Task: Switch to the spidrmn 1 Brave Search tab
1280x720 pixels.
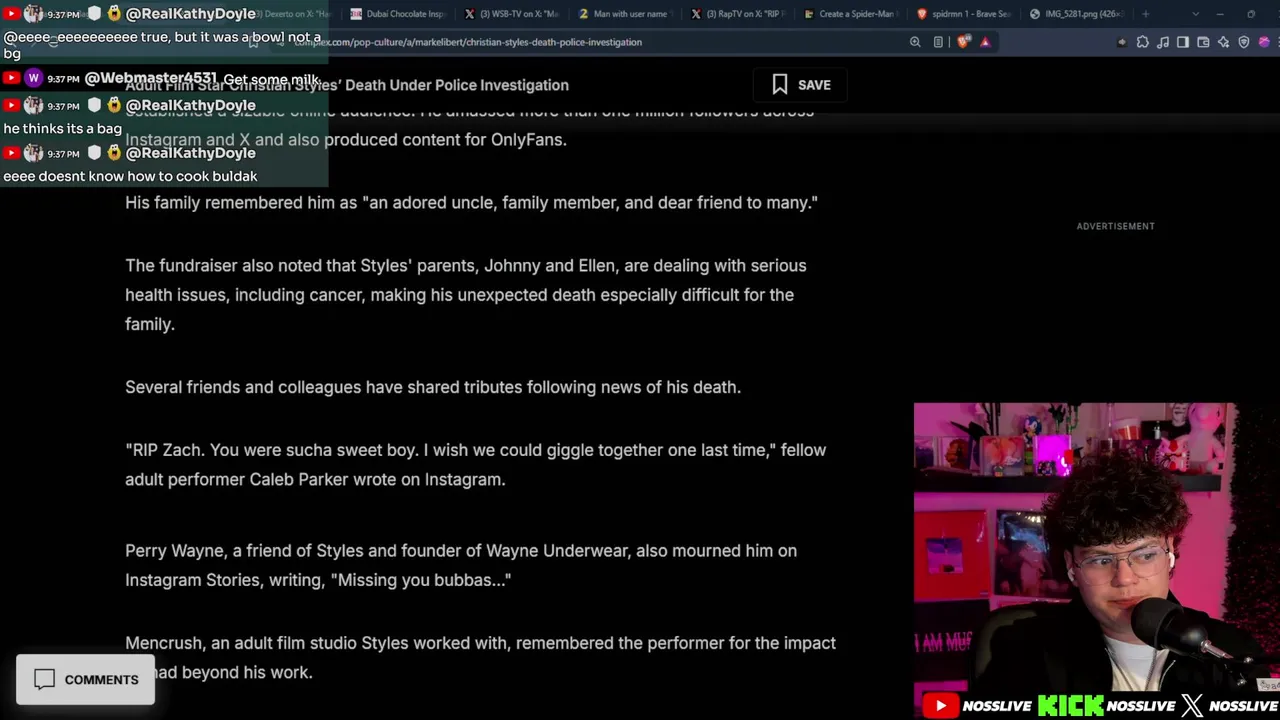Action: coord(964,14)
